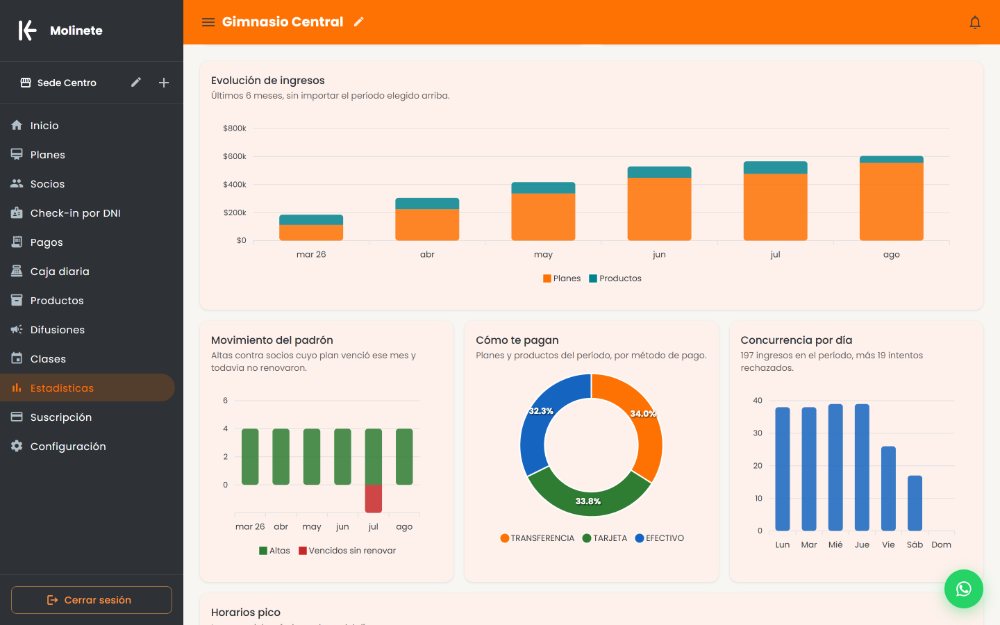Click the Check-in por DNI badge icon
Image resolution: width=1000 pixels, height=625 pixels.
17,213
